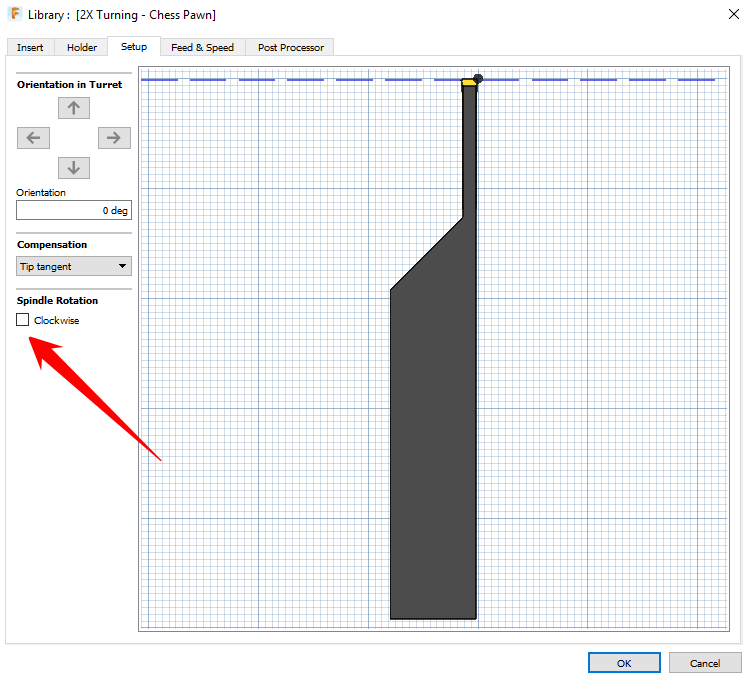This screenshot has width=748, height=678.
Task: Open the Feed & Speed tab
Action: (202, 47)
